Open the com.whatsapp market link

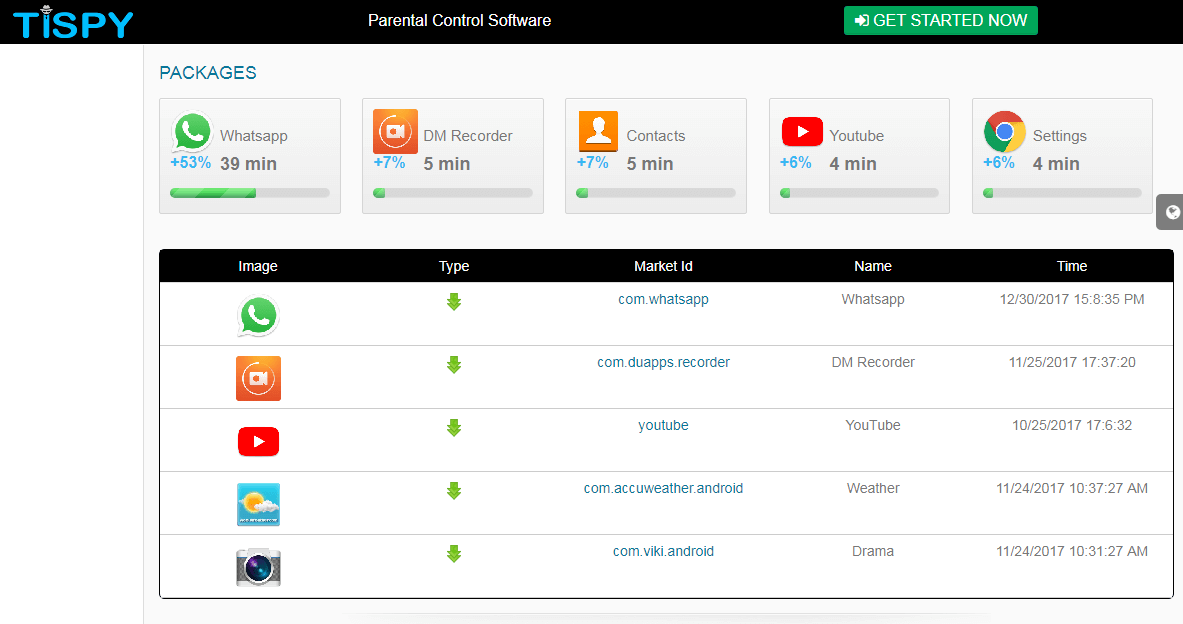coord(663,300)
